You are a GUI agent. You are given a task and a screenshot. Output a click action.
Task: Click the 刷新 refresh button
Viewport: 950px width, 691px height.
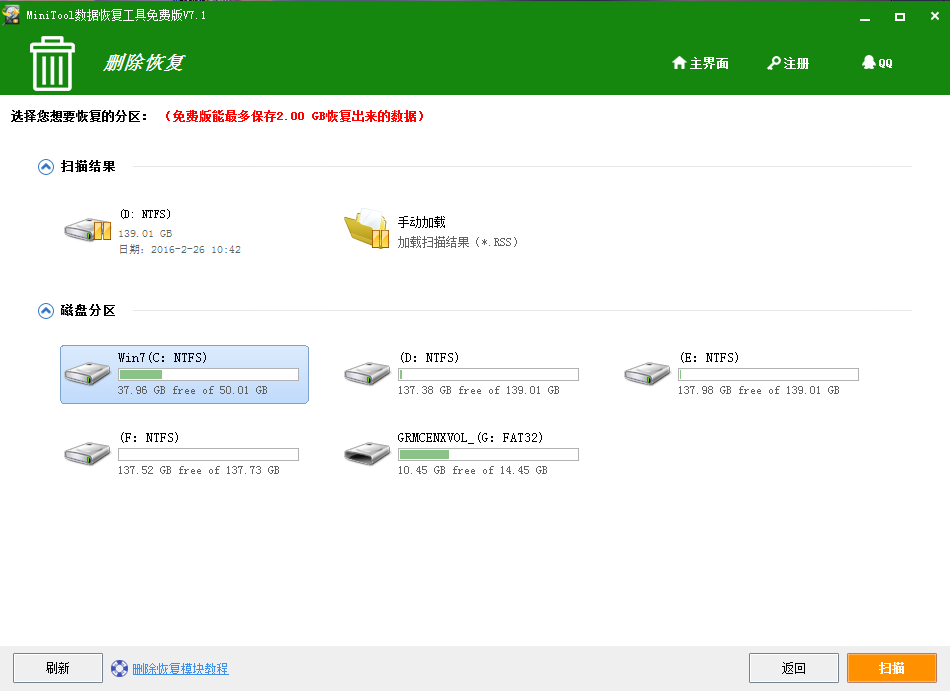click(58, 668)
